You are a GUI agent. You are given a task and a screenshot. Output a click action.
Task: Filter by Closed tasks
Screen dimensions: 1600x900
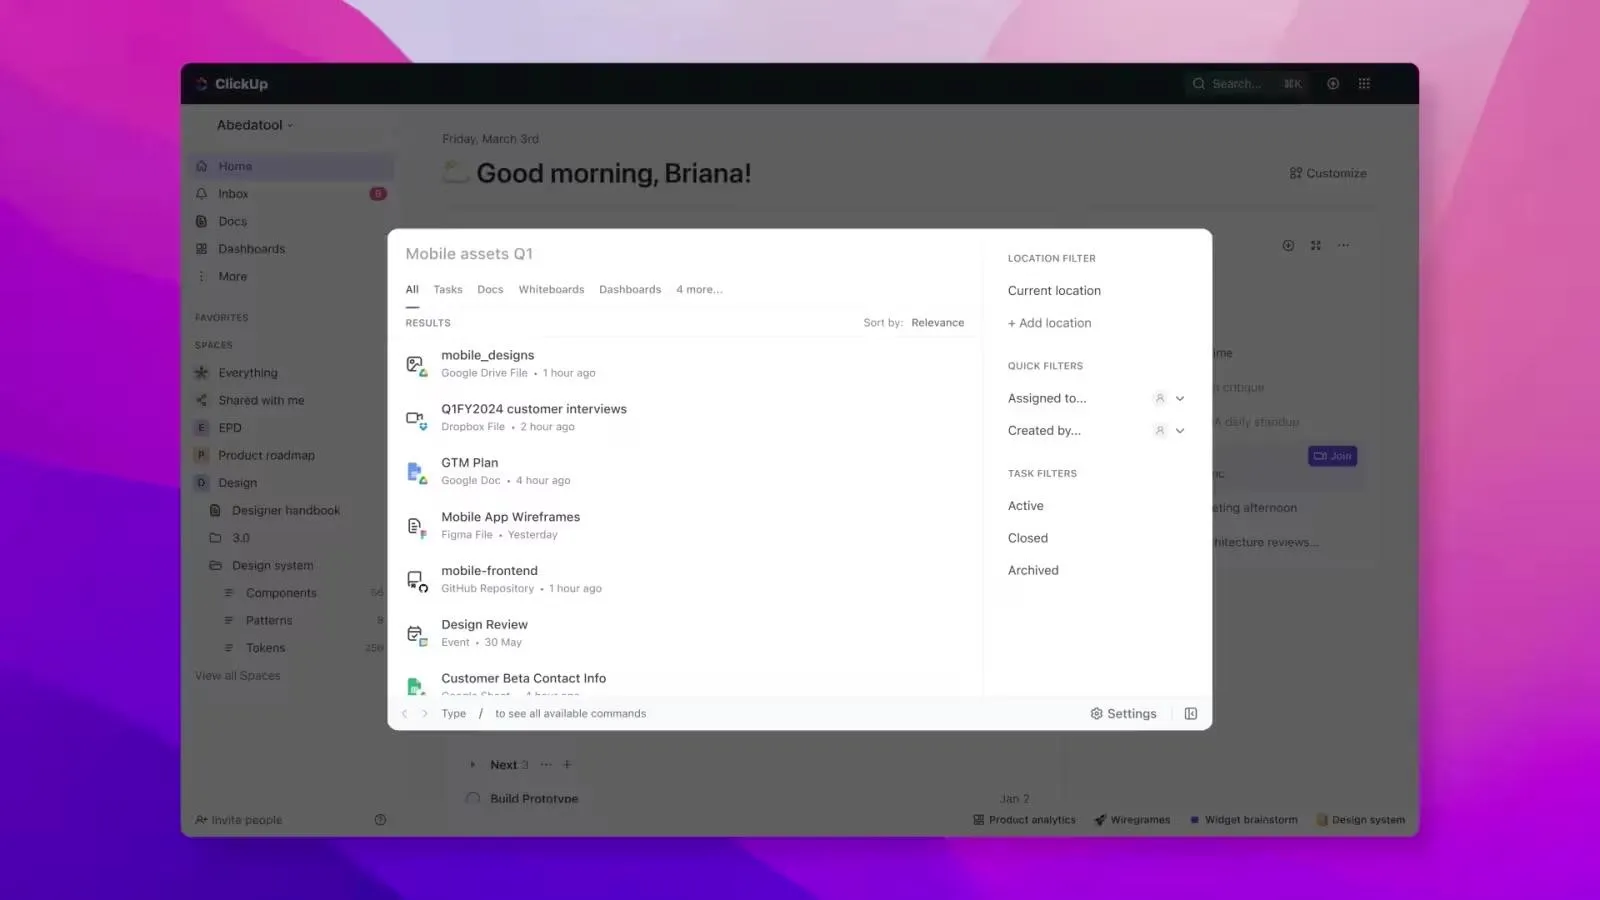pos(1028,538)
